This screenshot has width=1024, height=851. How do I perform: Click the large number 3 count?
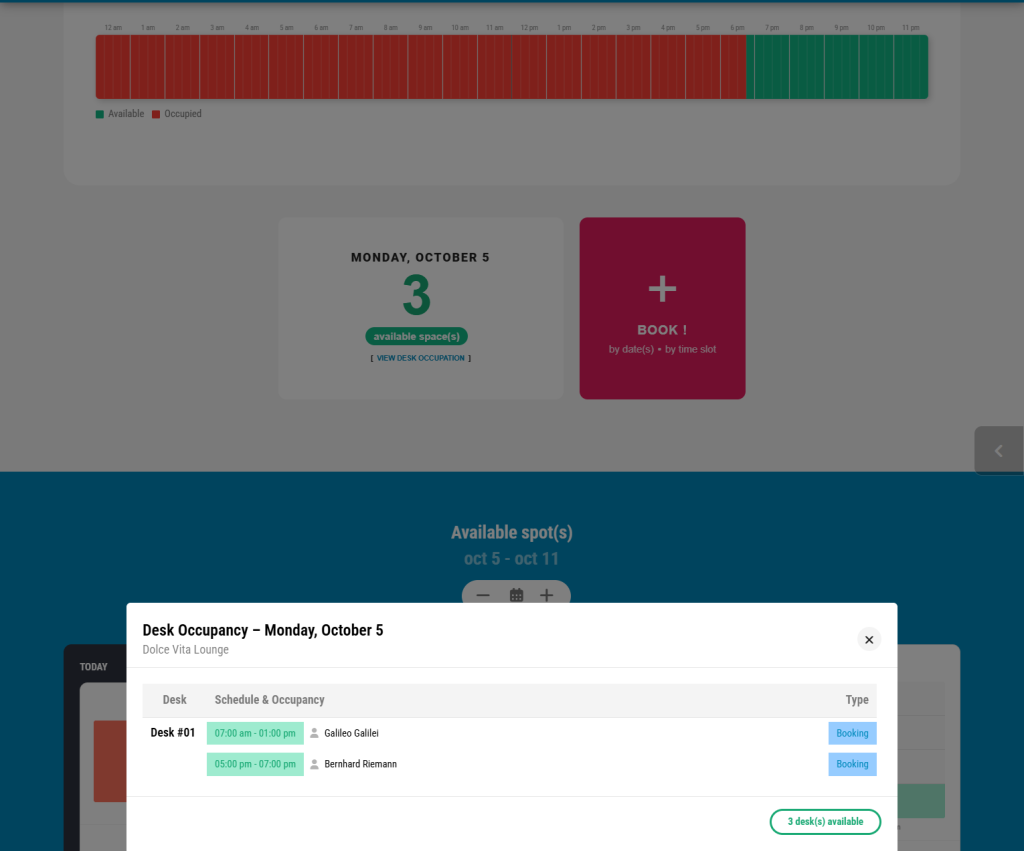[417, 295]
